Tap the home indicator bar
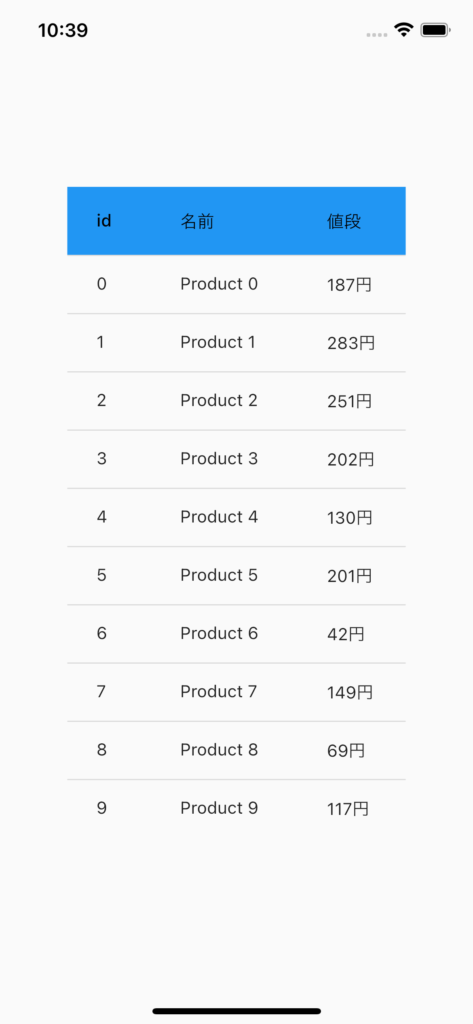This screenshot has width=473, height=1024. point(236,1011)
